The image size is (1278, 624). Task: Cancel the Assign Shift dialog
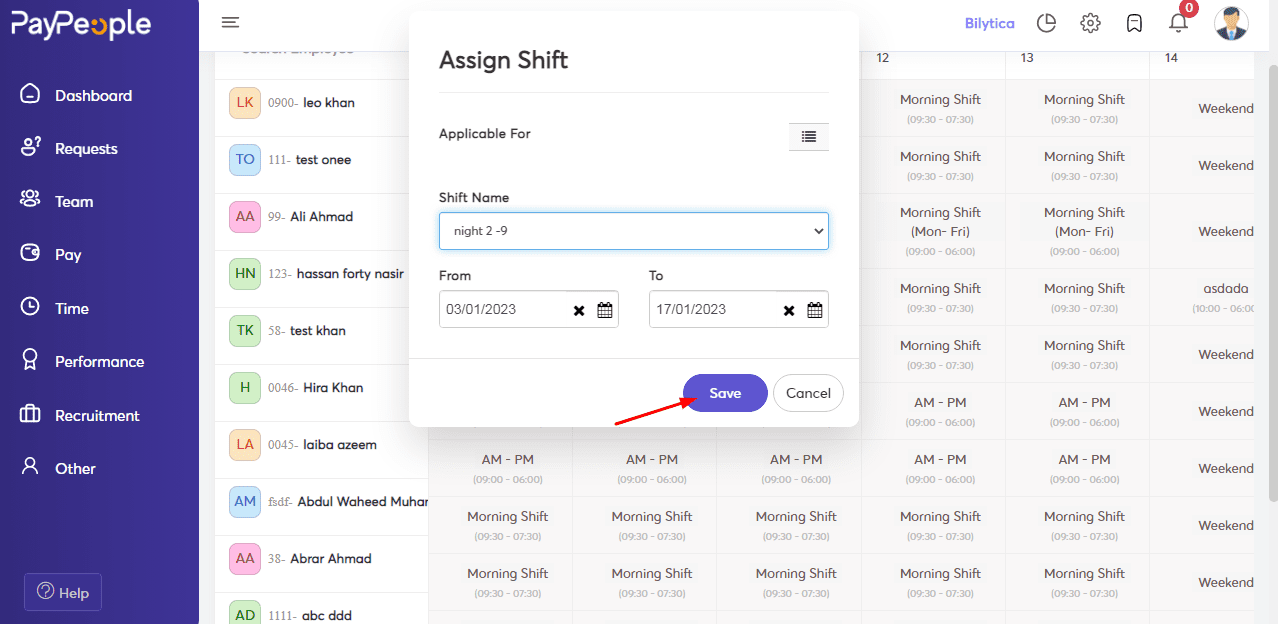pyautogui.click(x=808, y=393)
